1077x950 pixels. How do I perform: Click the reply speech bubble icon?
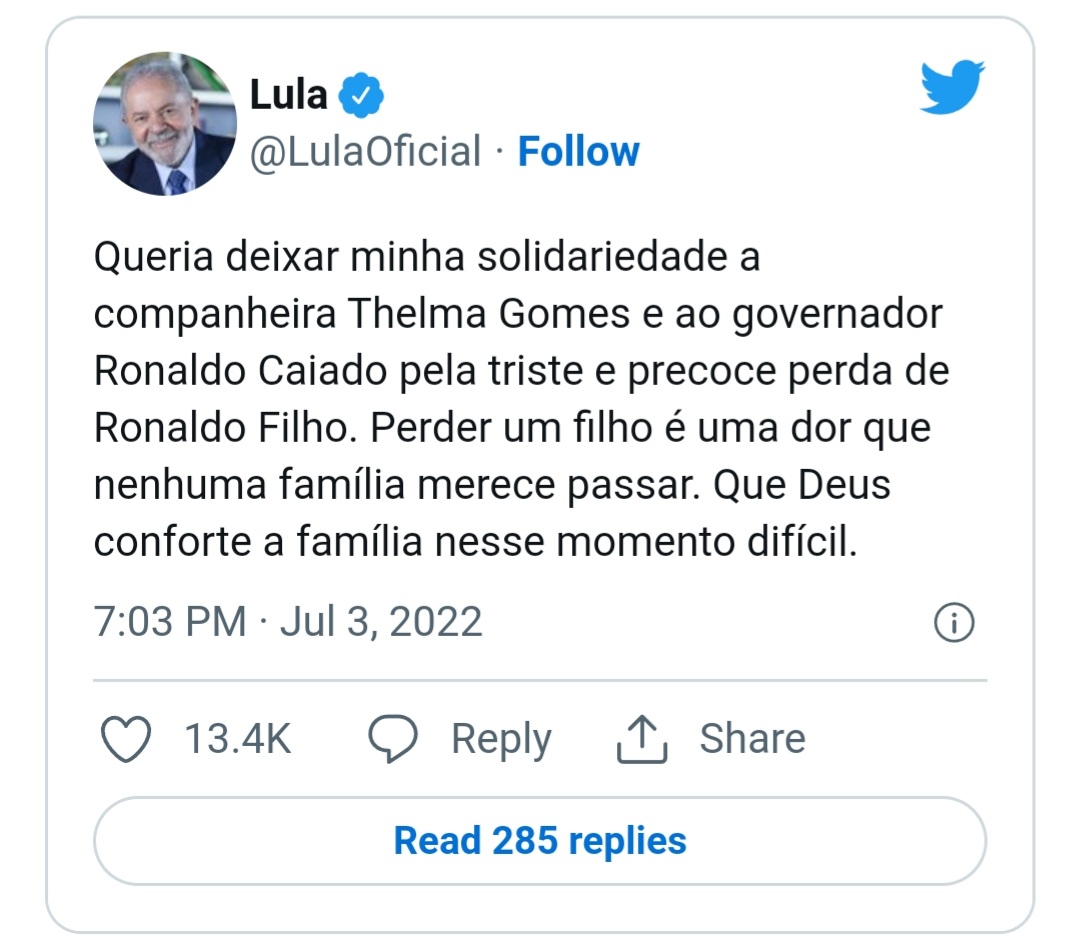click(x=393, y=739)
